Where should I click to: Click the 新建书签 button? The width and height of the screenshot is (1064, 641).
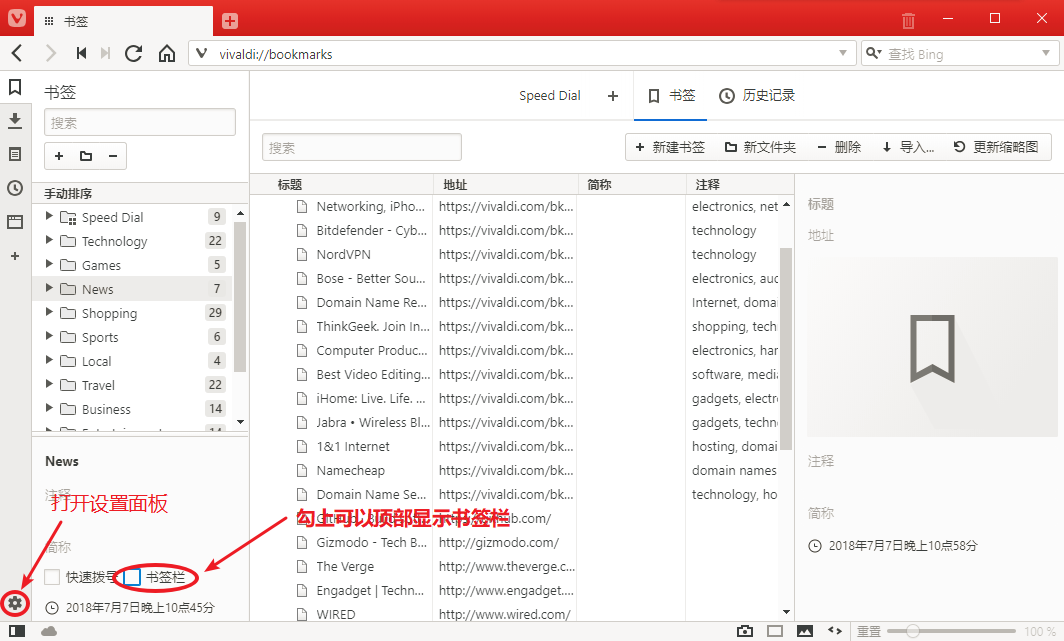pos(669,147)
